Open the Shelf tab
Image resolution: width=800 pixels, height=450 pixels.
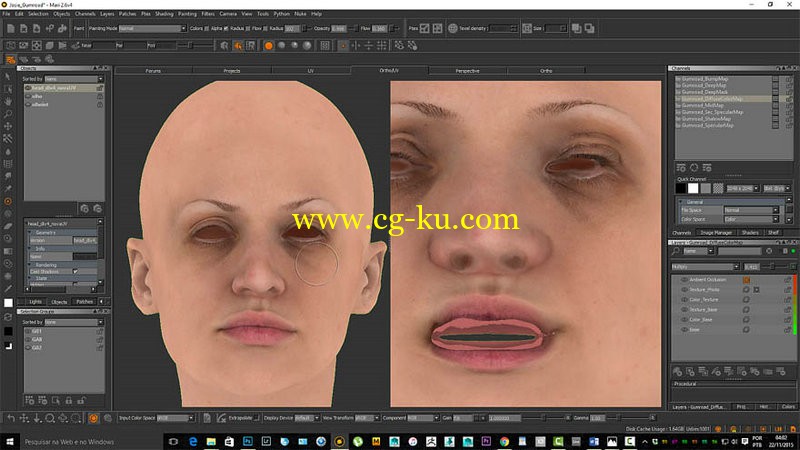click(x=773, y=233)
